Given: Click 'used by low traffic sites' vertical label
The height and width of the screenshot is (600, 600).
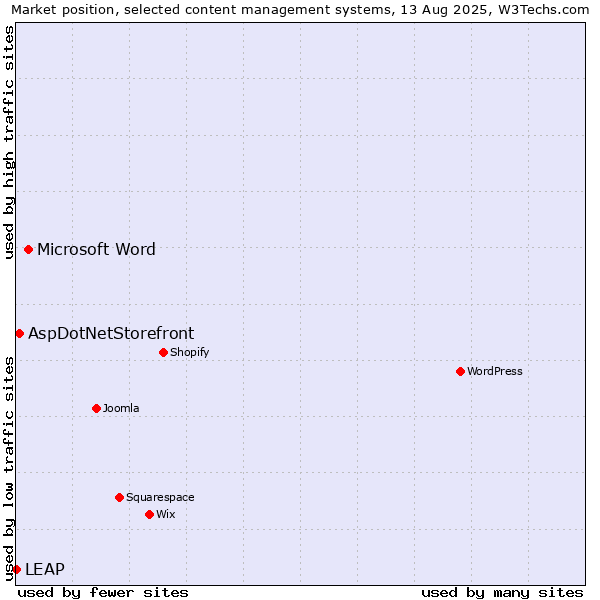Looking at the screenshot, I should (9, 469).
